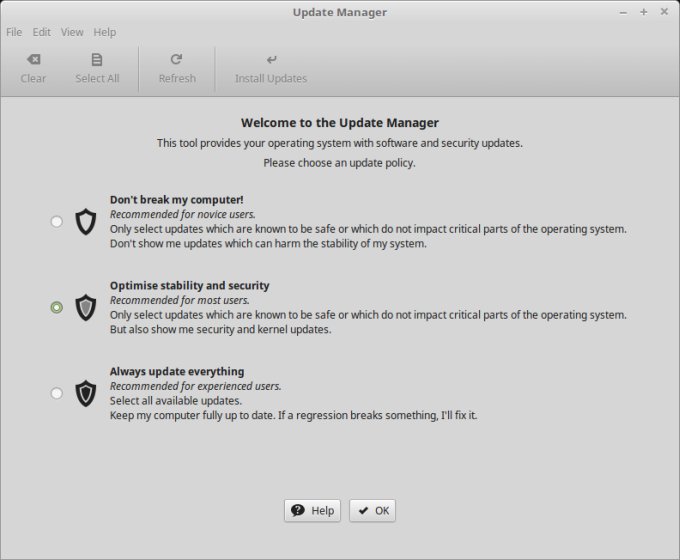
Task: Click "Recommended for most users." text
Action: (x=180, y=300)
